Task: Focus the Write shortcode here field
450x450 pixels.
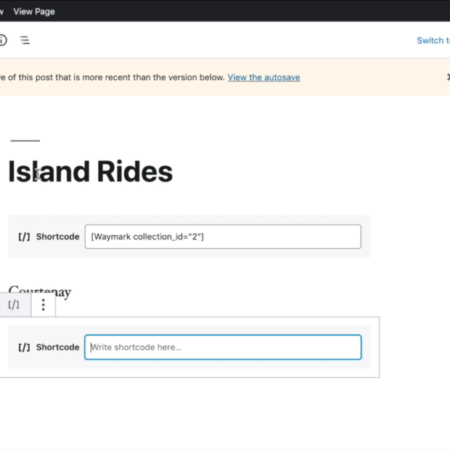Action: [x=223, y=347]
